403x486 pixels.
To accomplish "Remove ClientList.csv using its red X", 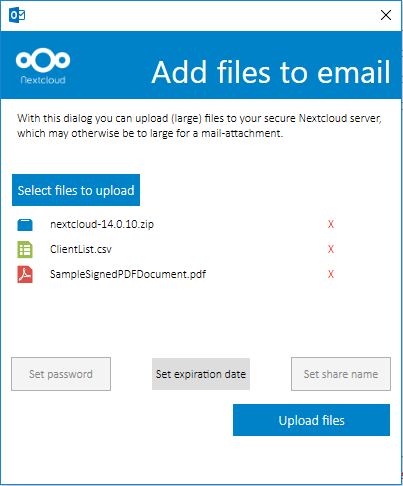I will pos(331,249).
